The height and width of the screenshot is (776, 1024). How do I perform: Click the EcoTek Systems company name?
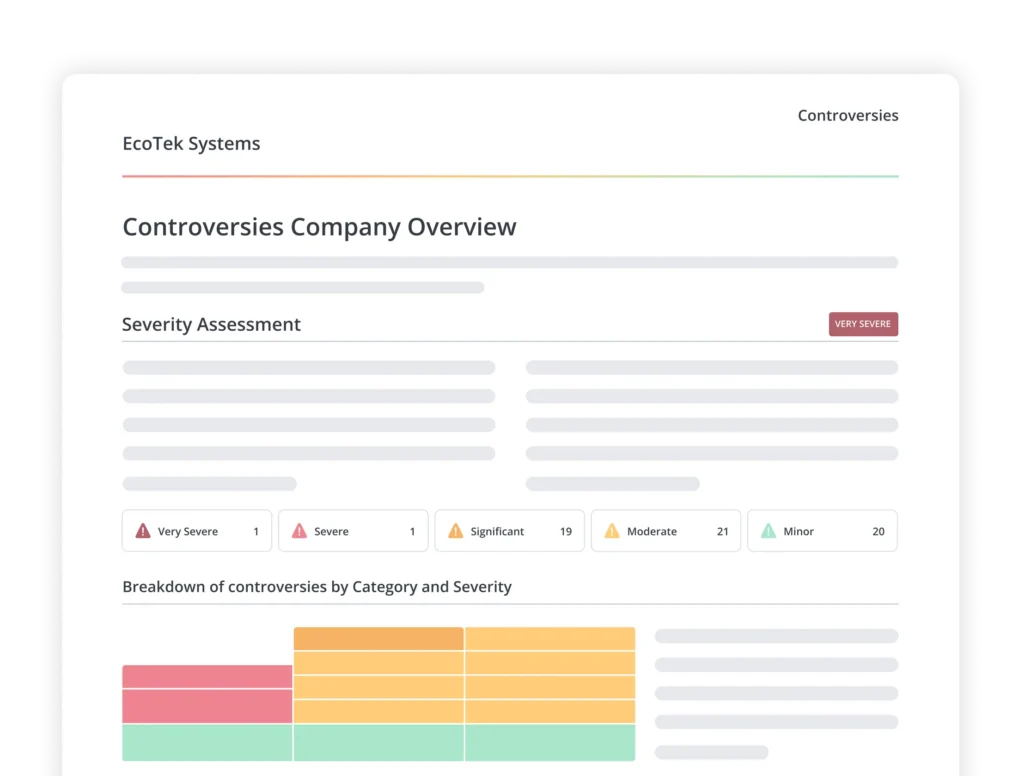(x=191, y=144)
